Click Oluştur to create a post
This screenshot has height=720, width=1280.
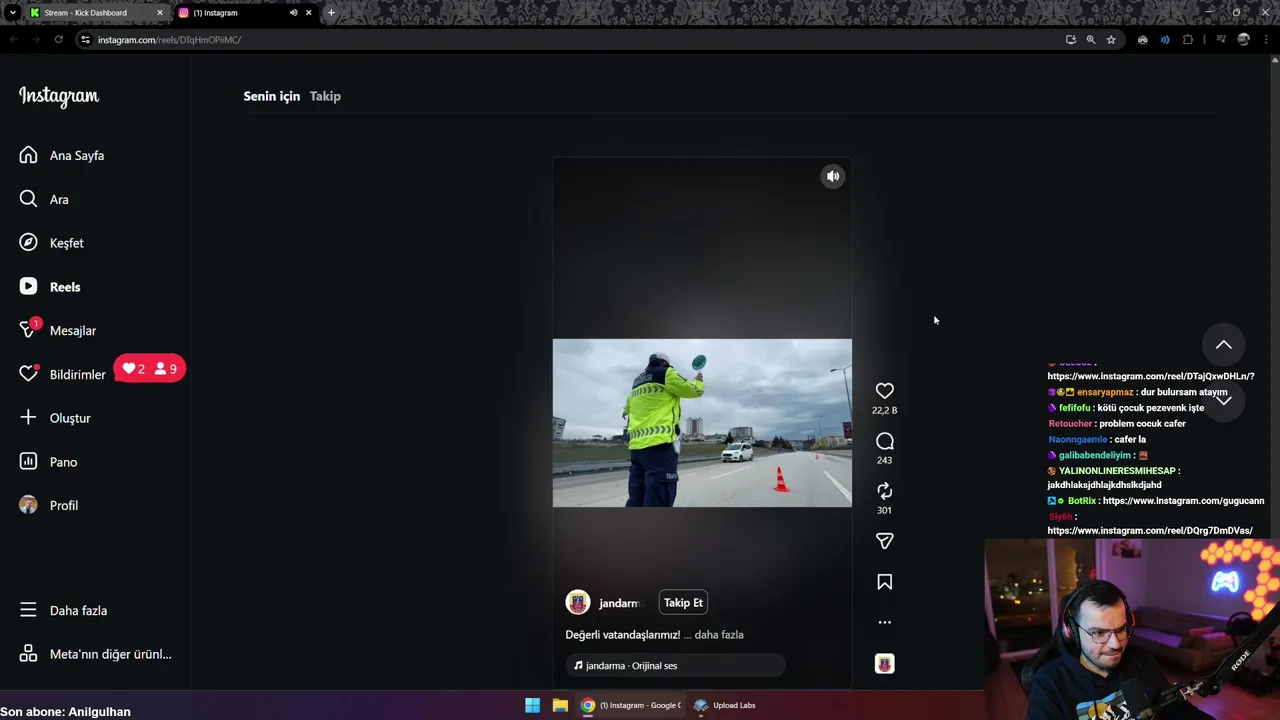[55, 418]
